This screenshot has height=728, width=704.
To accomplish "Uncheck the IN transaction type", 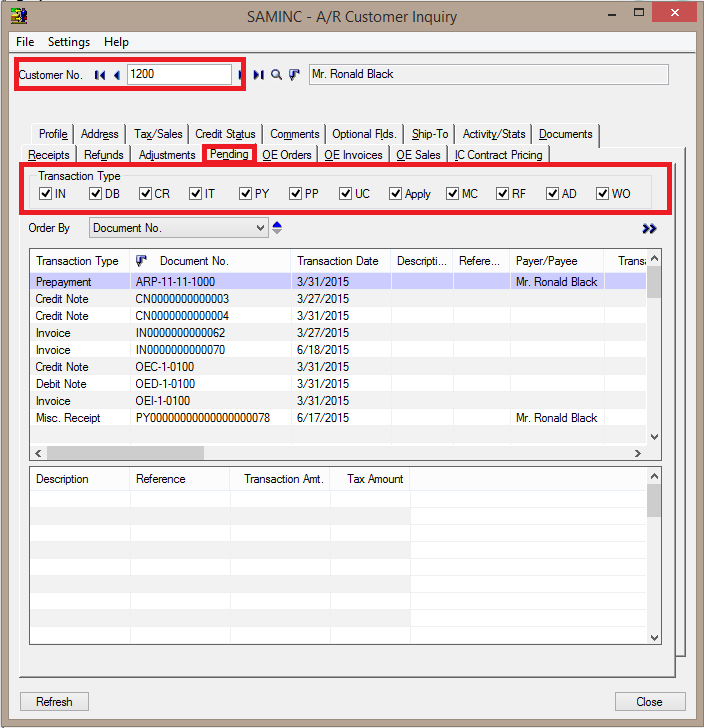I will point(46,194).
